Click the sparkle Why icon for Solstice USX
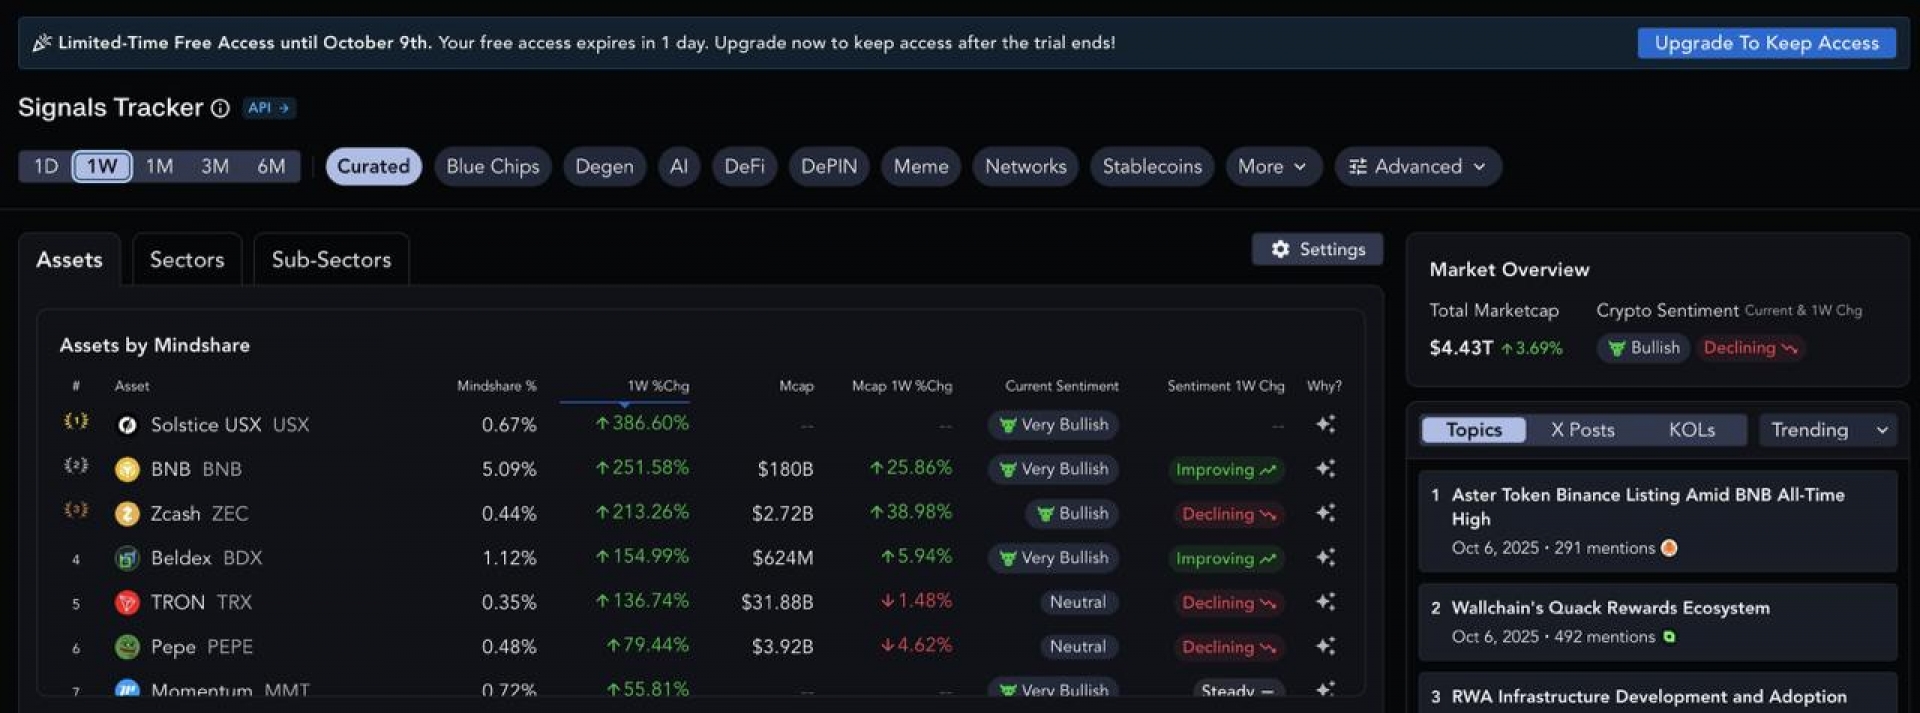The height and width of the screenshot is (713, 1920). (x=1325, y=425)
